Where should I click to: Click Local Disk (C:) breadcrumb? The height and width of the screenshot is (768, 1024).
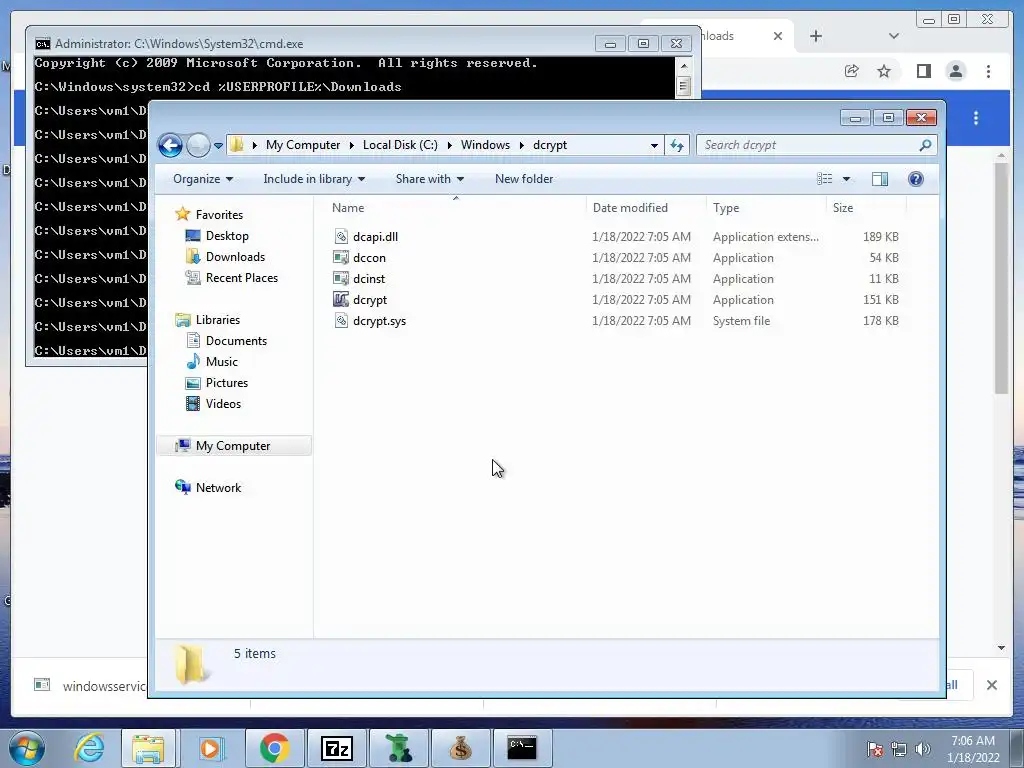pyautogui.click(x=400, y=145)
